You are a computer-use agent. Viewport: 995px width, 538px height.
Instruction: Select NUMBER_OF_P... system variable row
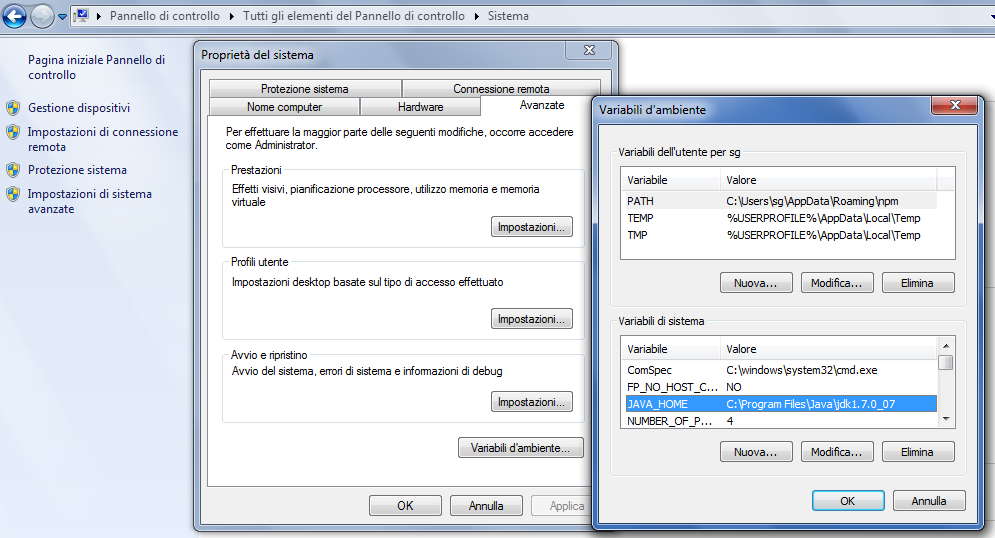781,421
